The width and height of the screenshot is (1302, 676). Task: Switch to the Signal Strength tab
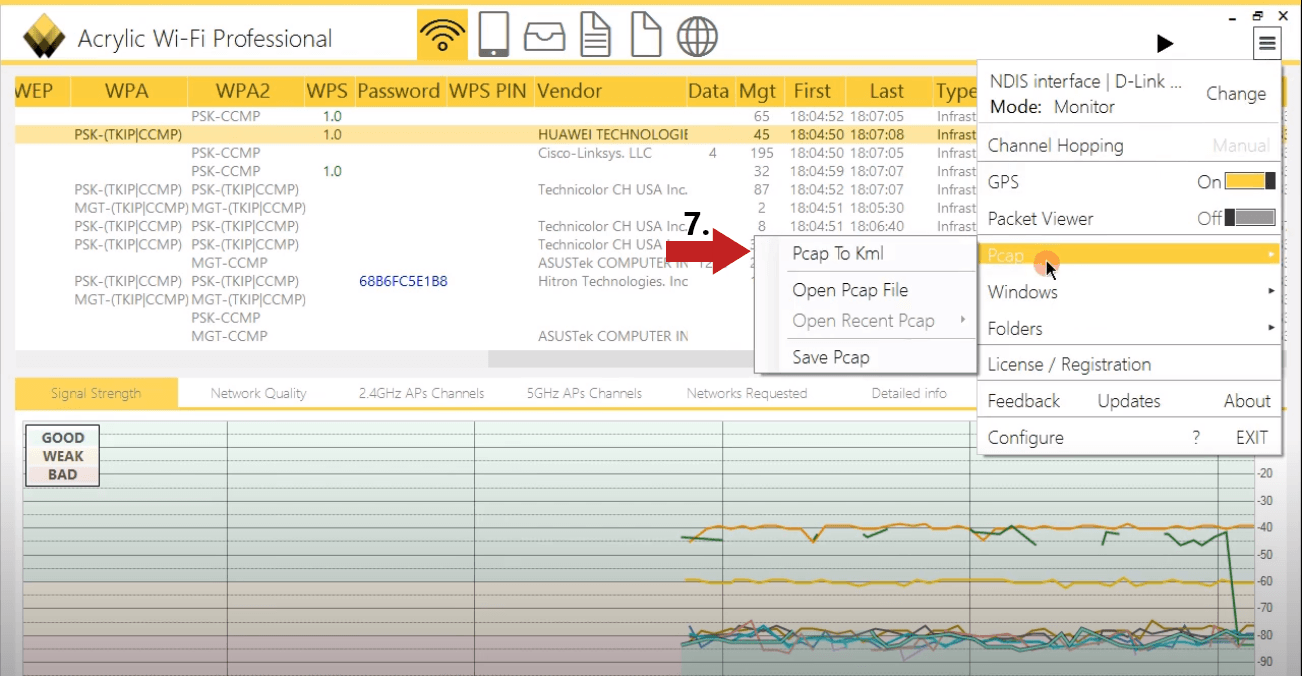point(96,393)
